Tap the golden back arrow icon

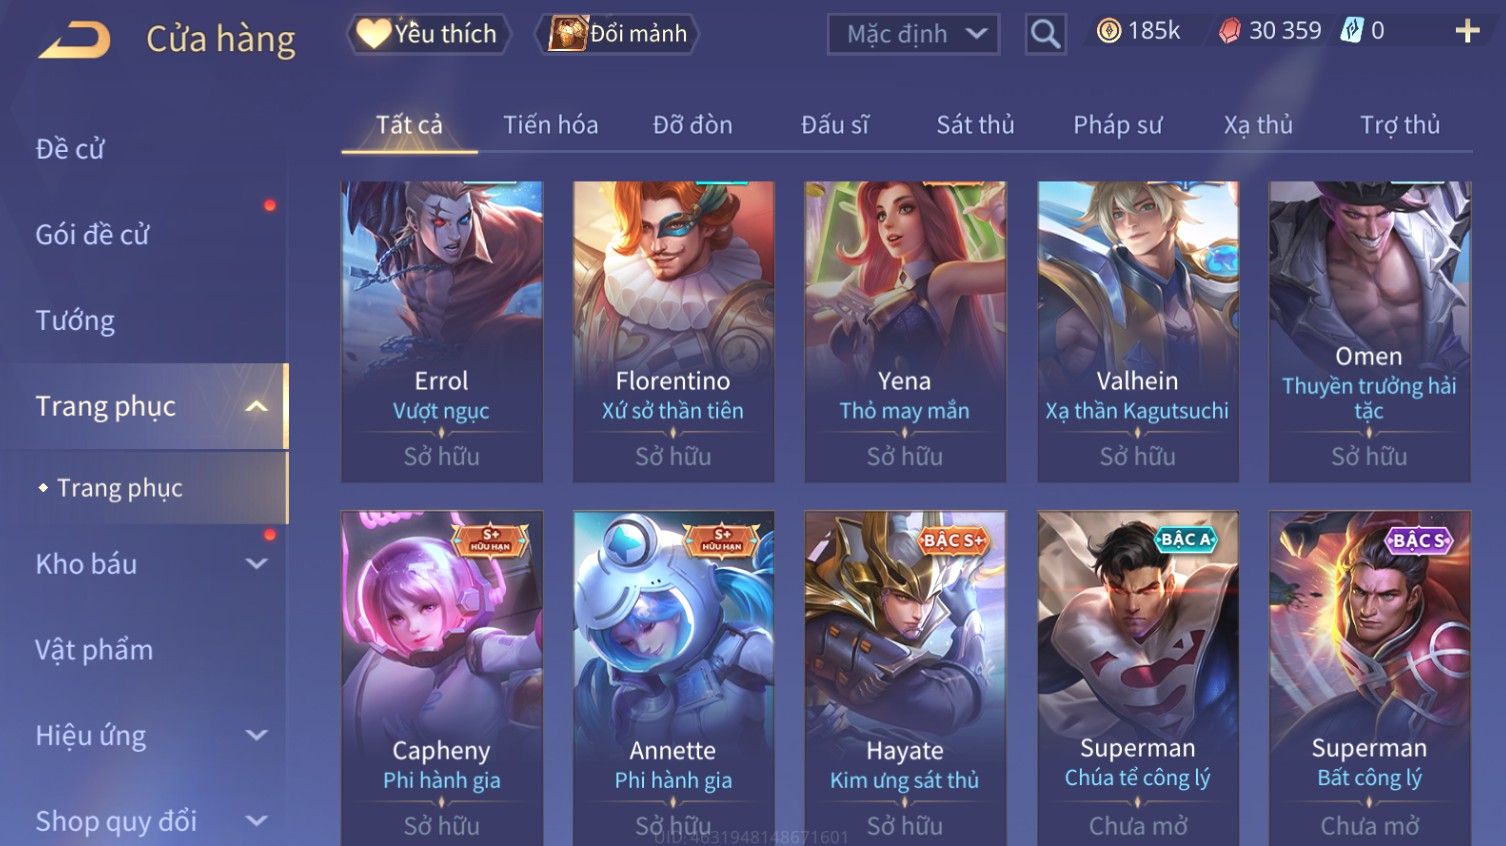pos(74,39)
